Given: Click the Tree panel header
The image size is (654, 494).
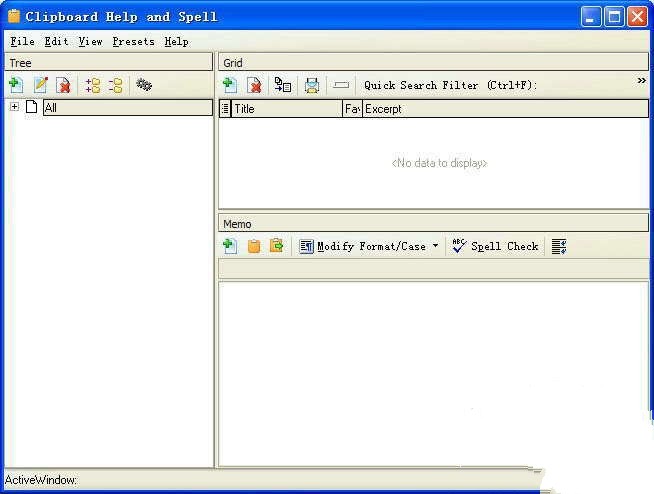Looking at the screenshot, I should click(x=109, y=63).
